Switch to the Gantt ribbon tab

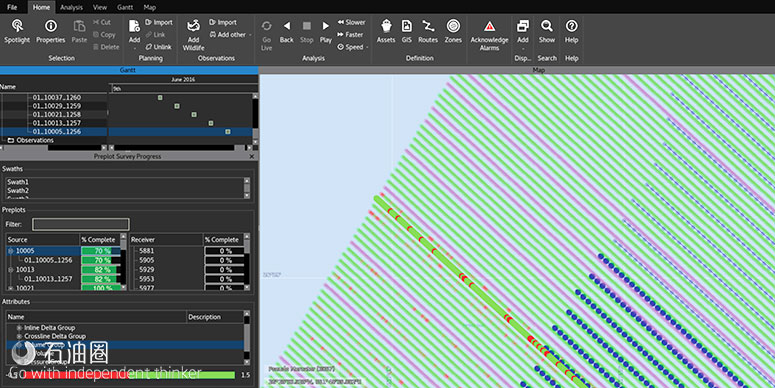click(x=126, y=7)
